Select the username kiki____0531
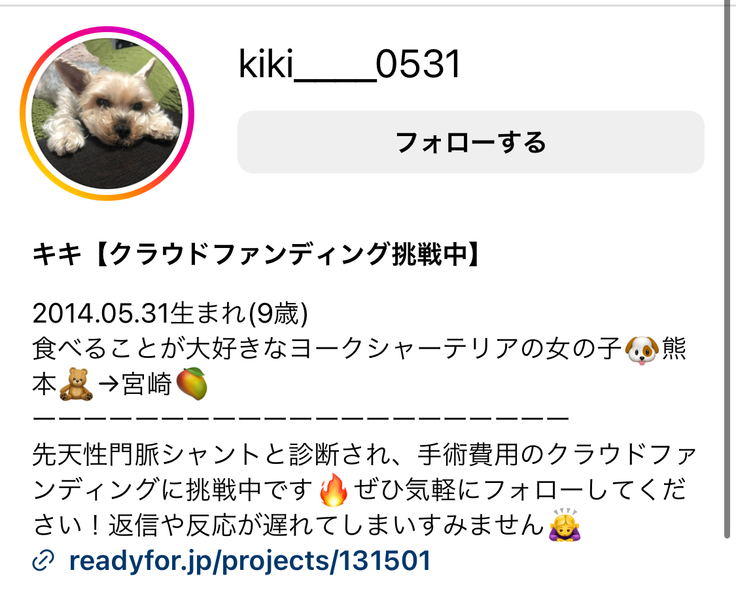 tap(350, 64)
